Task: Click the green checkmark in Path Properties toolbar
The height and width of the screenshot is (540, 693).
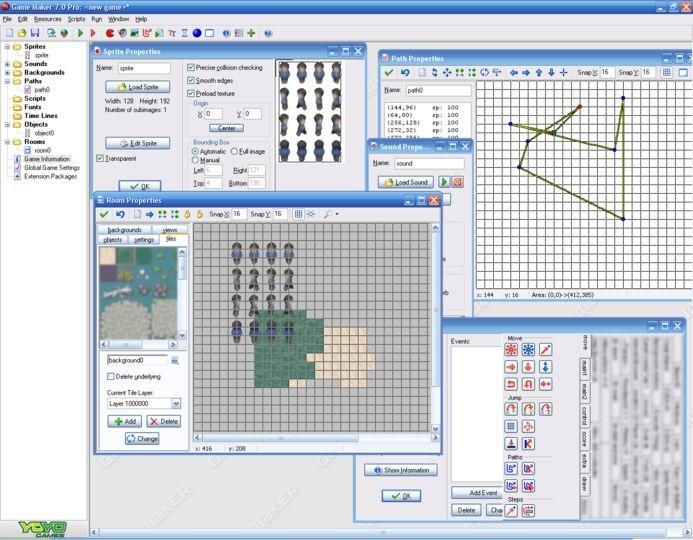Action: click(388, 73)
